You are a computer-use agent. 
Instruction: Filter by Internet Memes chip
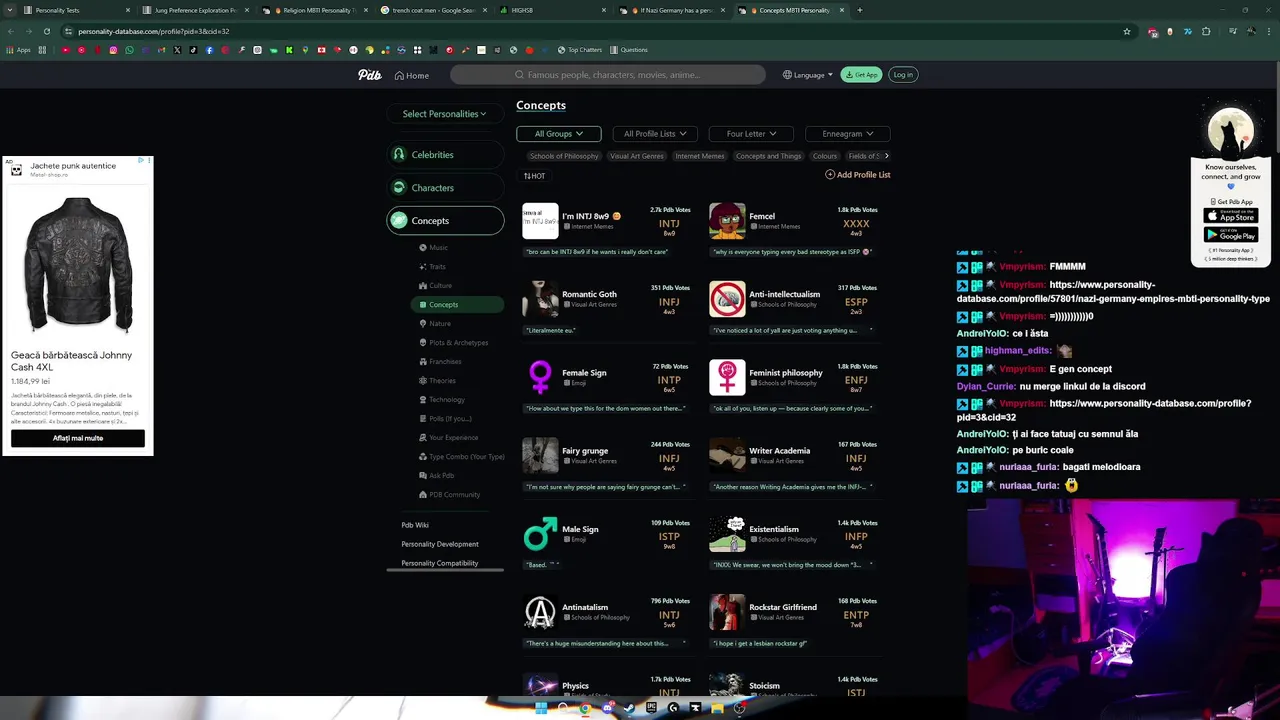tap(700, 156)
